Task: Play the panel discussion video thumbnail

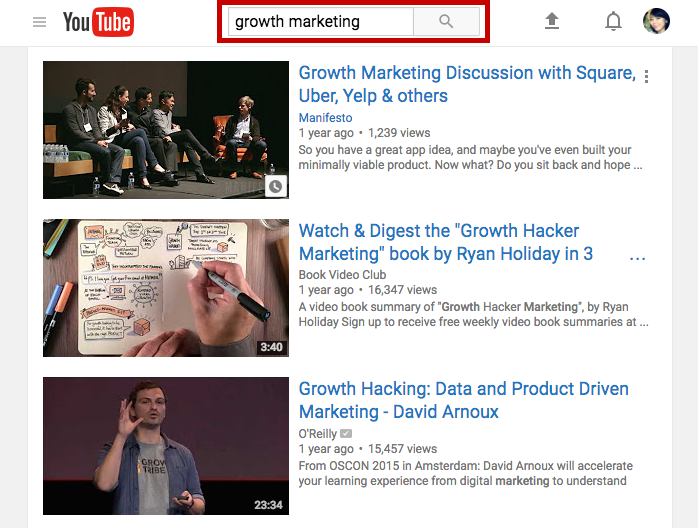Action: (x=166, y=130)
